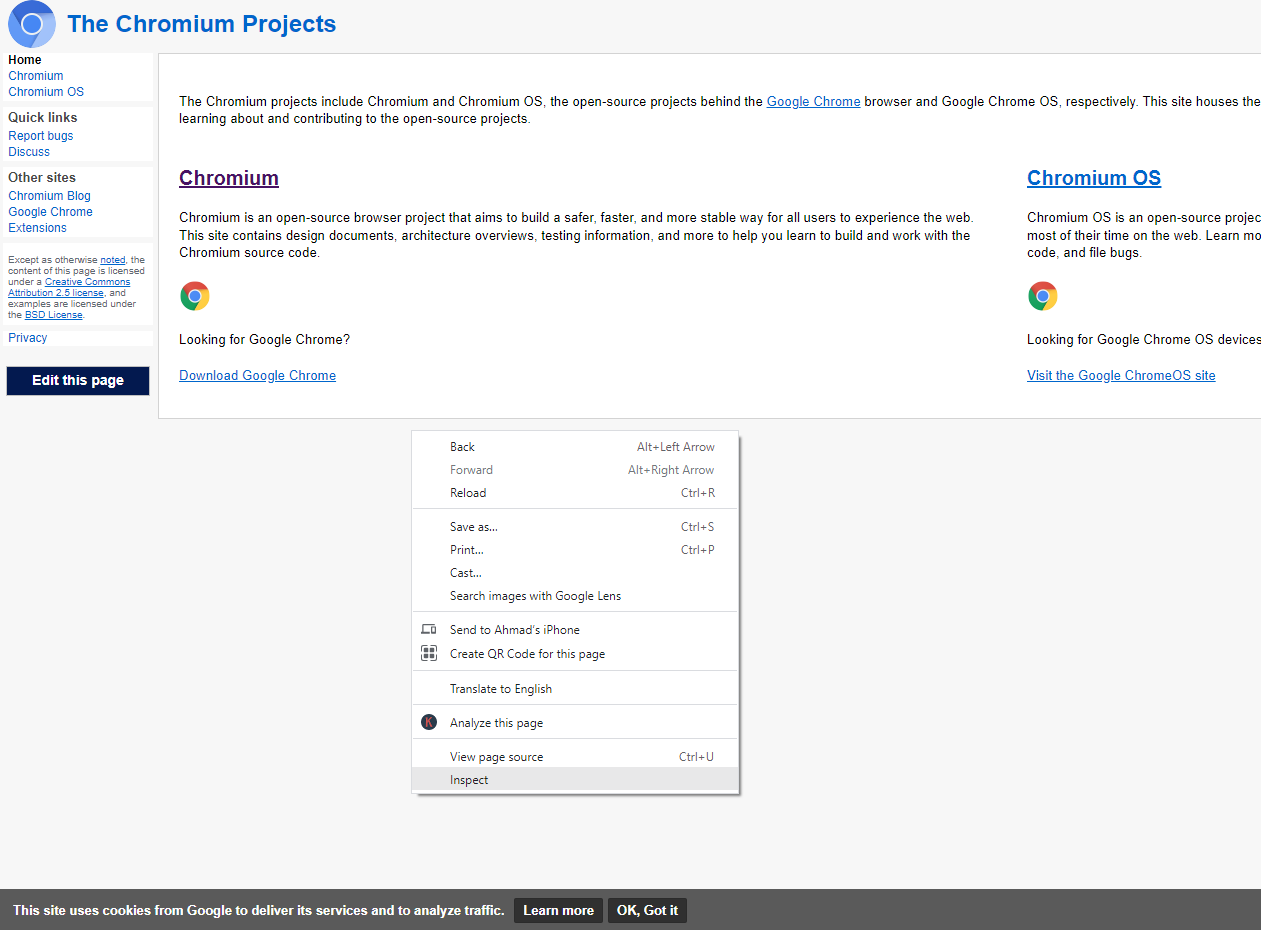This screenshot has width=1261, height=930.
Task: Select Translate to English
Action: [x=501, y=688]
